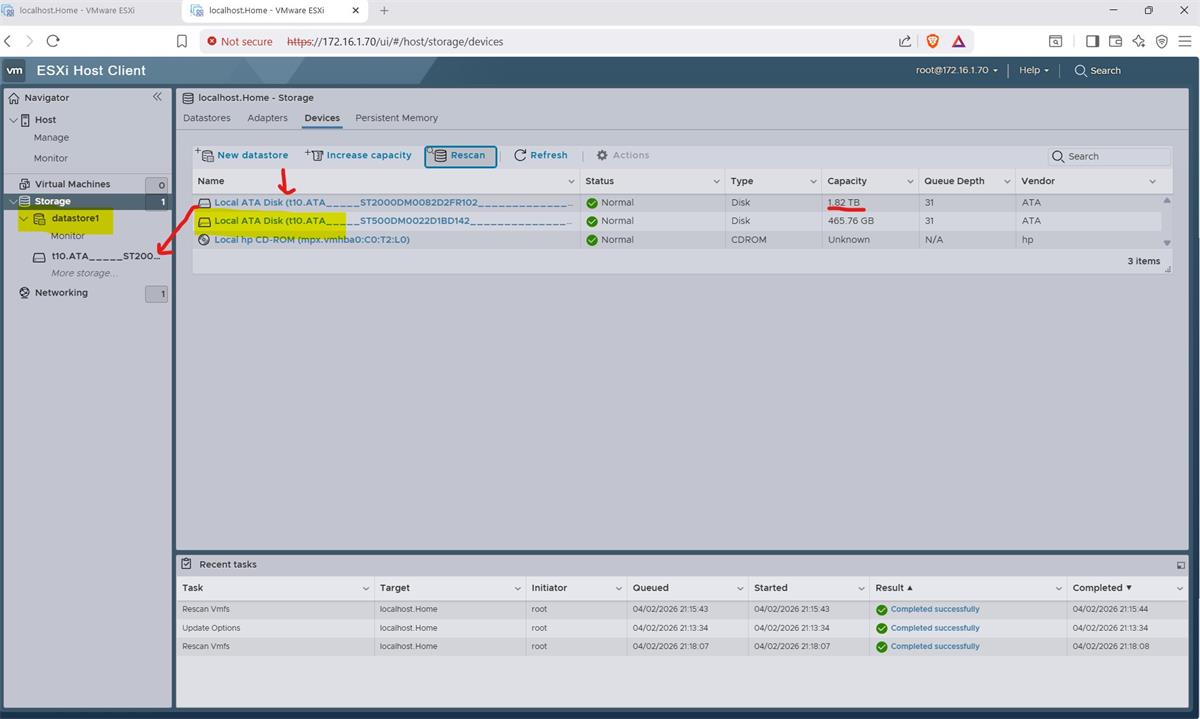The image size is (1200, 719).
Task: Click the Networking icon in Navigator
Action: point(25,293)
